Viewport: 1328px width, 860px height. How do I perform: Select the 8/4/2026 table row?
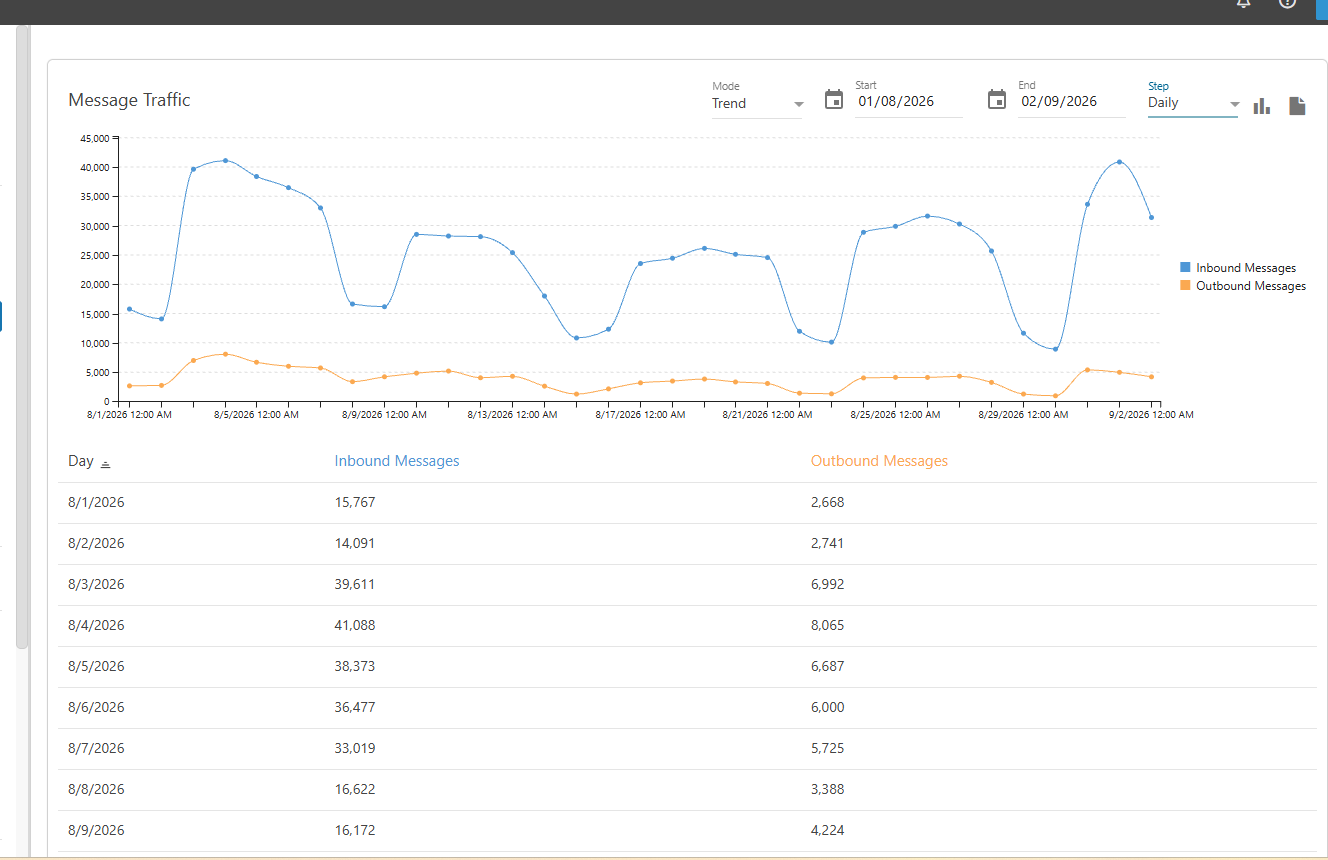687,626
